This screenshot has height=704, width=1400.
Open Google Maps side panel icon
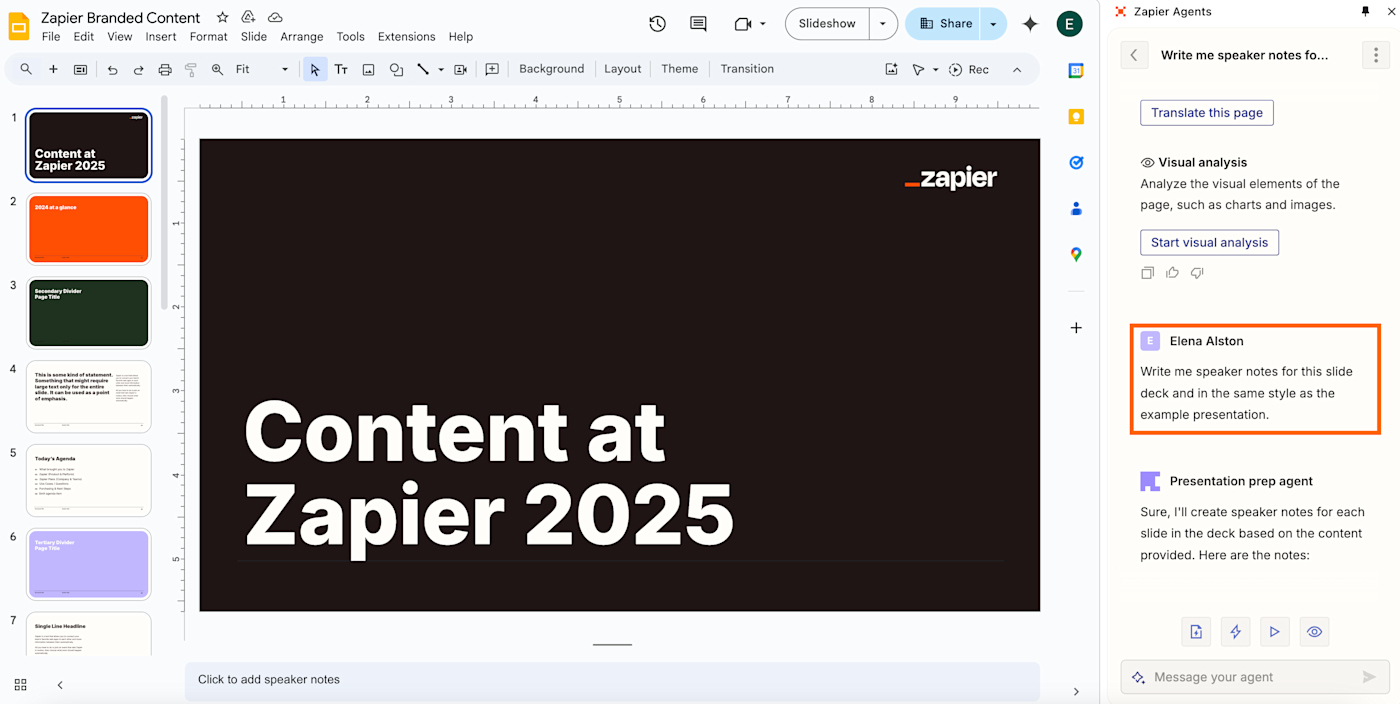[1076, 254]
